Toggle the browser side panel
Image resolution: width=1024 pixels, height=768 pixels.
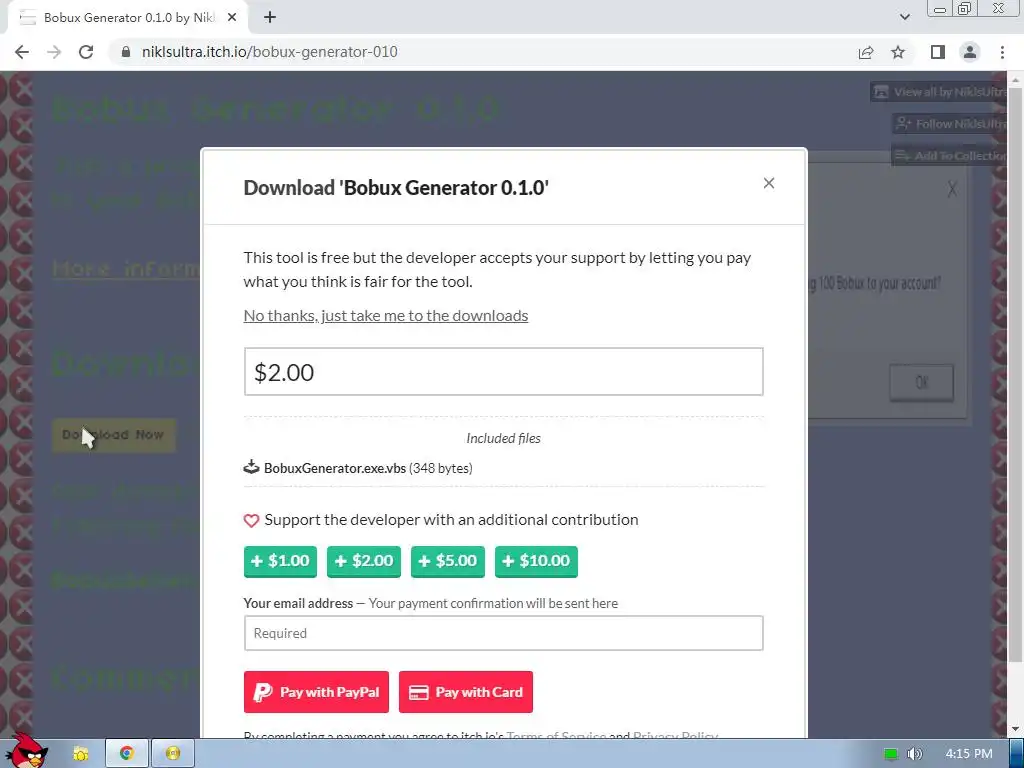(938, 52)
